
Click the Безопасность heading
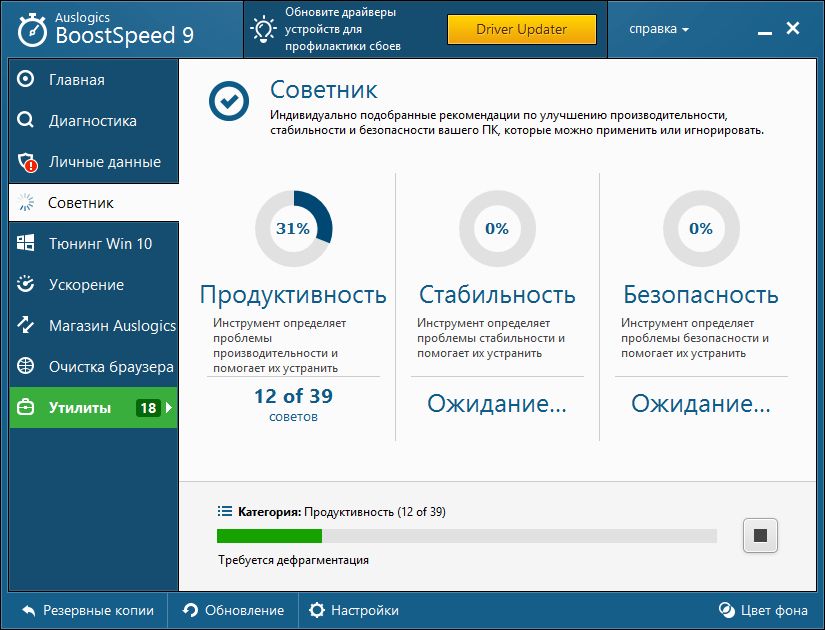701,295
